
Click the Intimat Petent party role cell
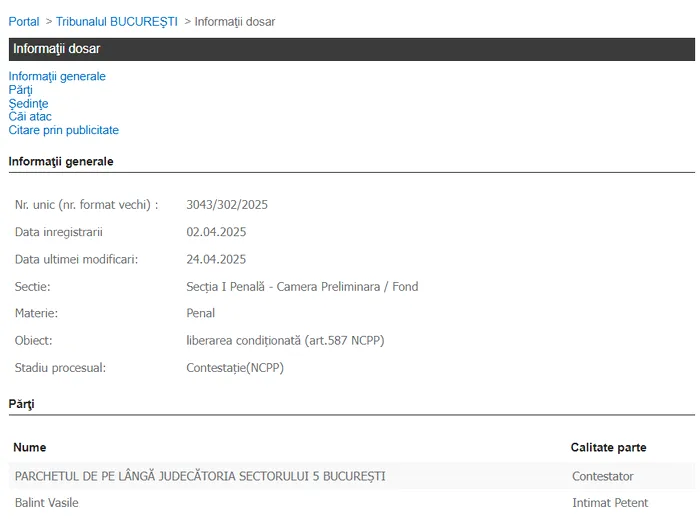coord(610,502)
